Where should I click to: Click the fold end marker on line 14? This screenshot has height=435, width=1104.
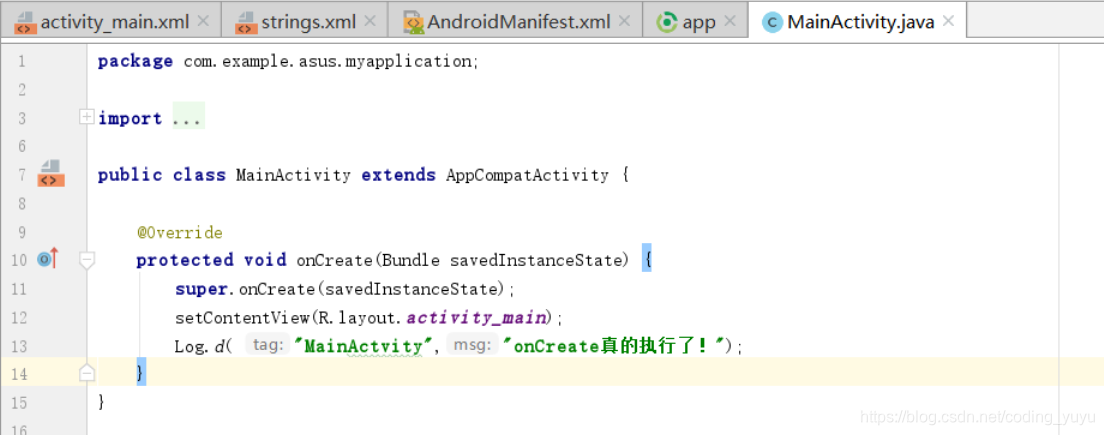click(x=87, y=373)
